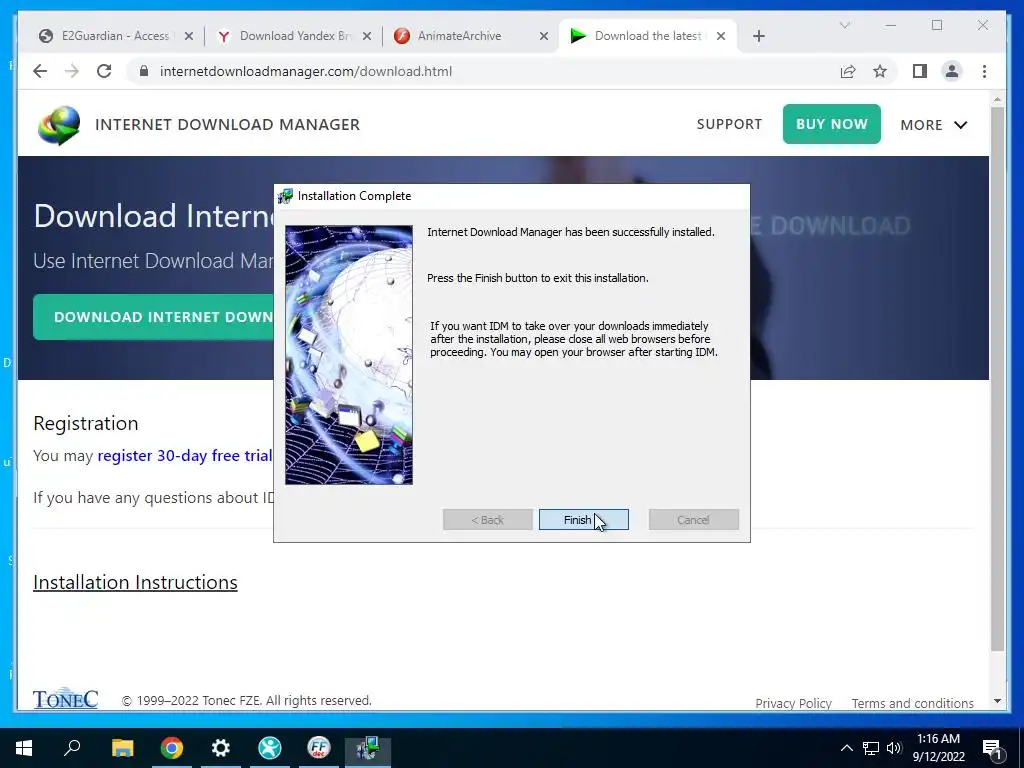
Task: Close the Yandex Browser tab
Action: pos(367,36)
